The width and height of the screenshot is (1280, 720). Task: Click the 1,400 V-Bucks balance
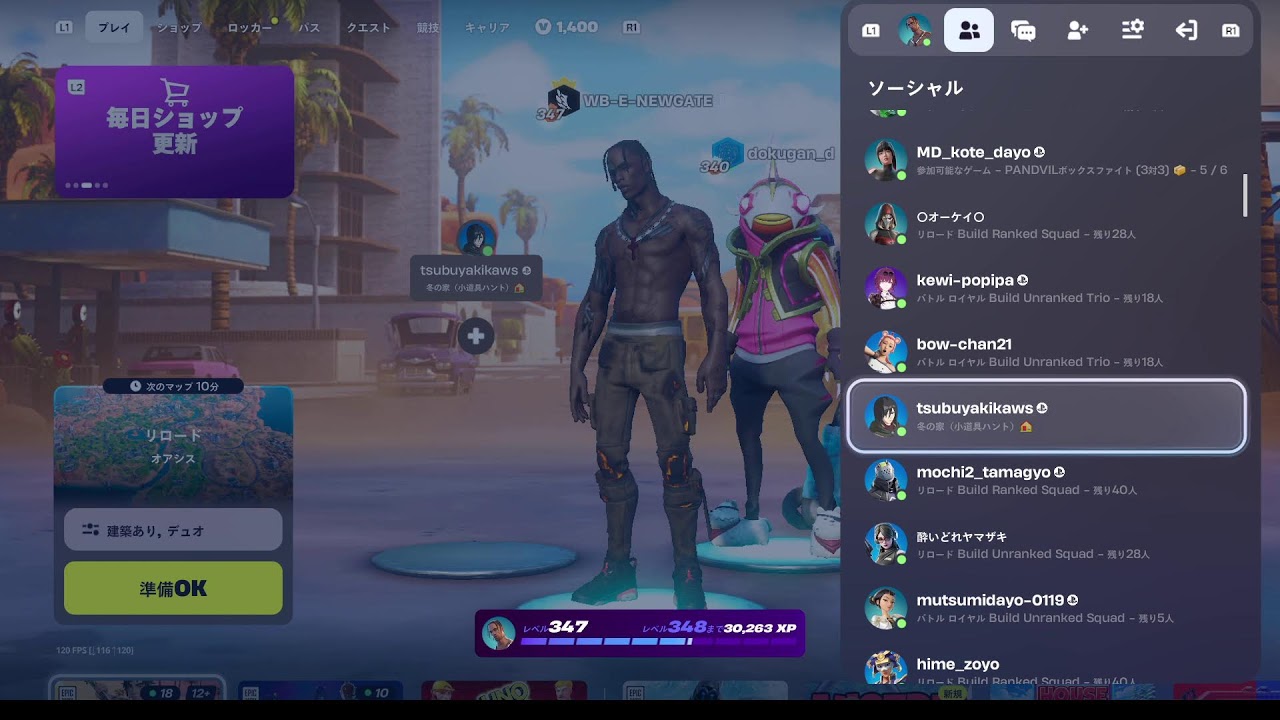576,28
